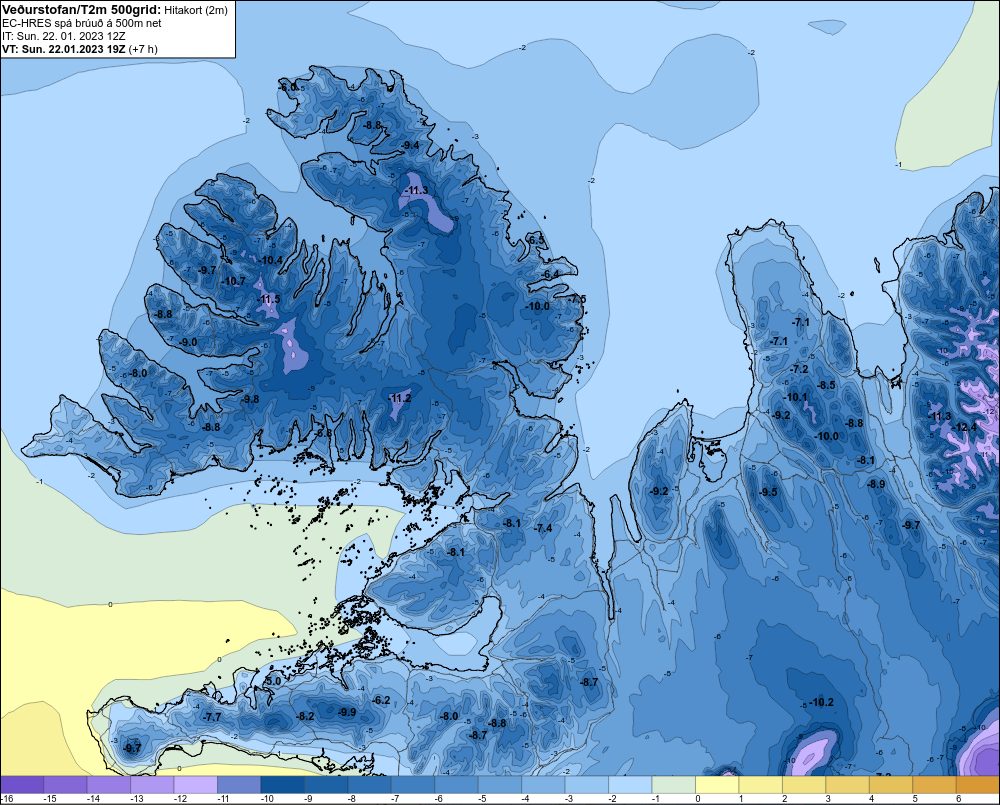Click the 'VT: Sun. 22.01.2023 19Z' valid time

[63, 49]
